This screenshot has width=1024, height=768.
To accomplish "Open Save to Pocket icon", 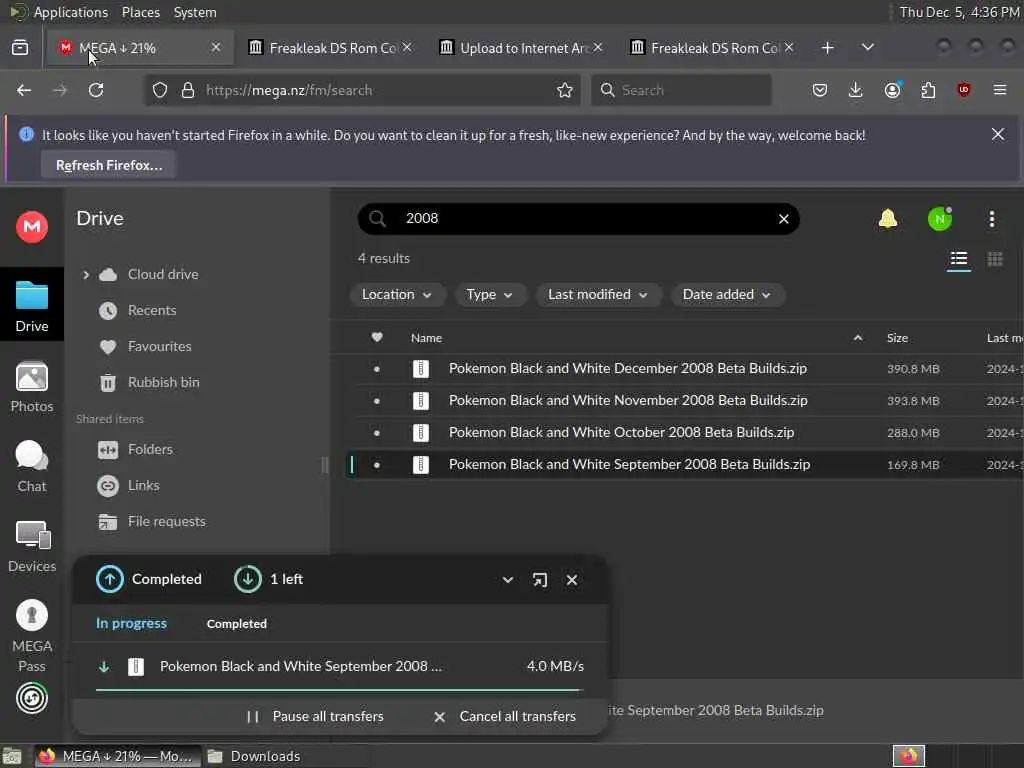I will (820, 90).
